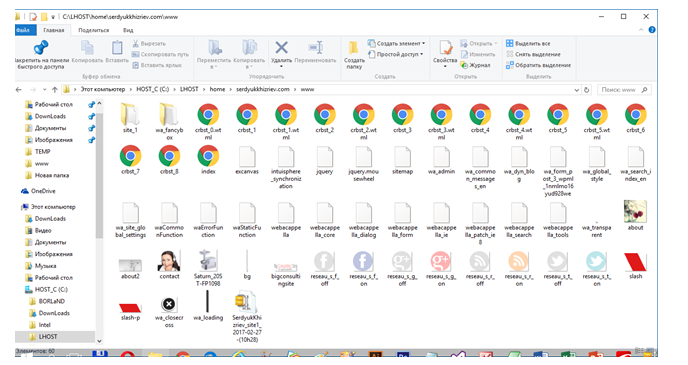Open Простой доступ dropdown
Image resolution: width=688 pixels, height=365 pixels.
(395, 54)
